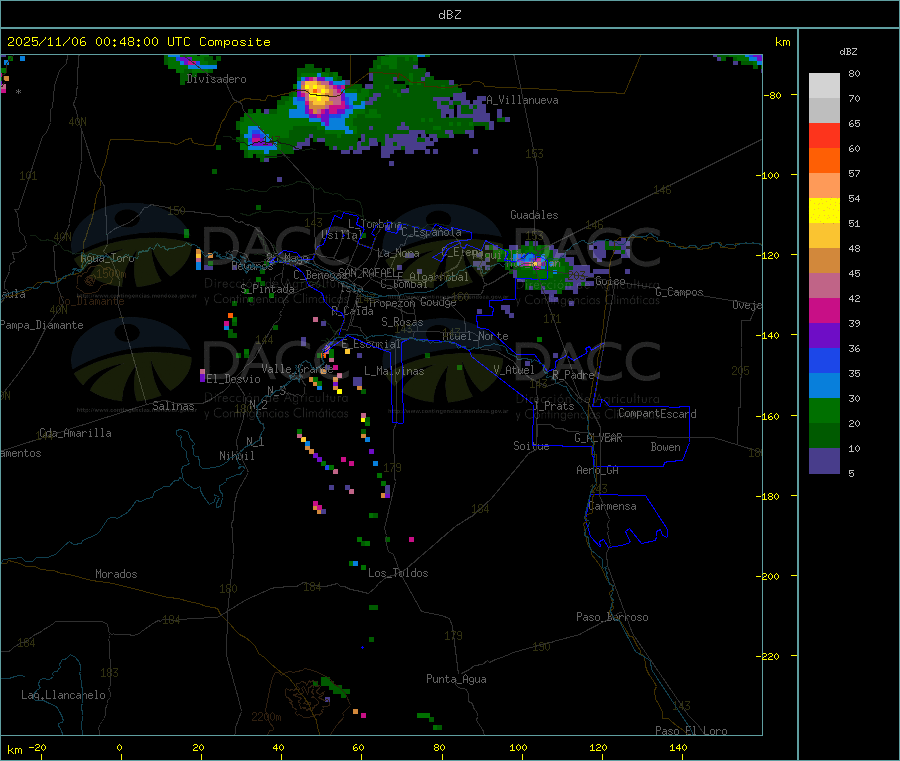Screen dimensions: 900x761
Task: Click the V_Atuel location label
Action: click(x=514, y=370)
